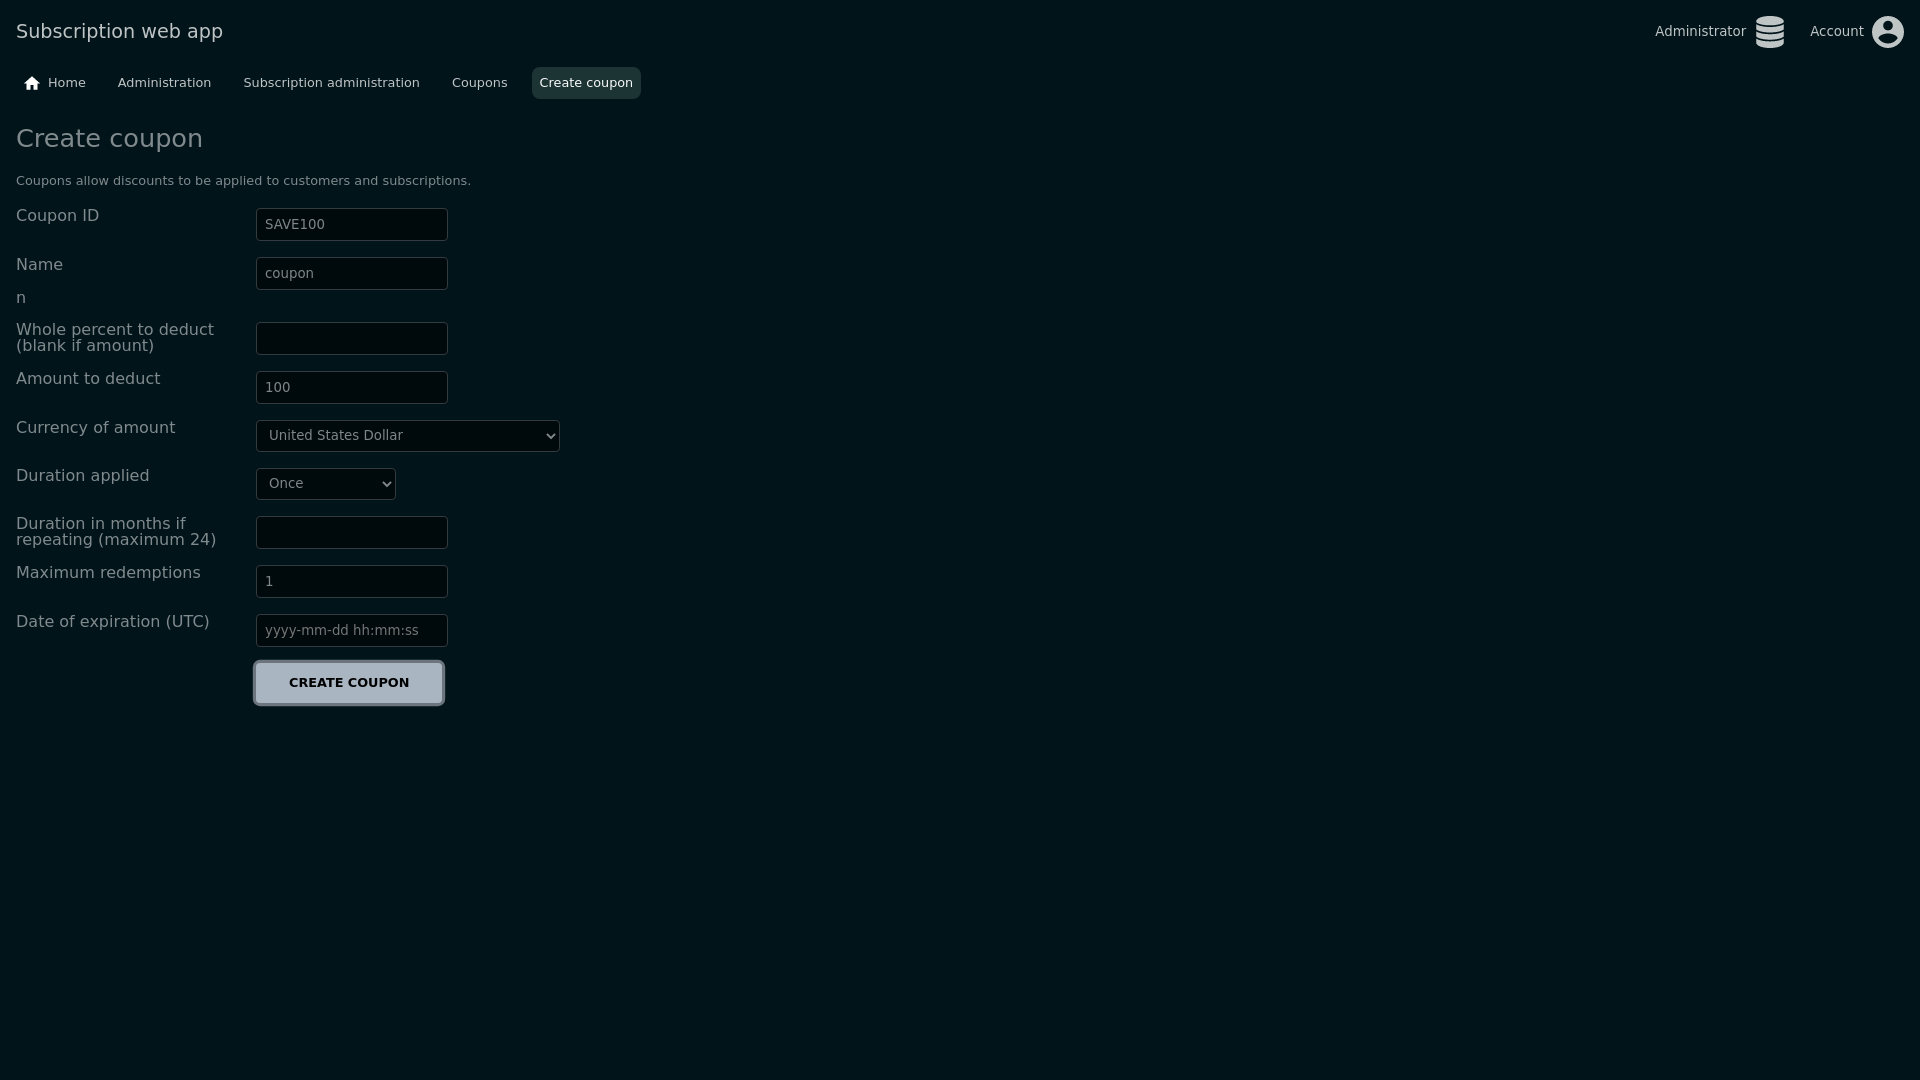The width and height of the screenshot is (1920, 1080).
Task: Open the Duration applied dropdown
Action: [x=325, y=484]
